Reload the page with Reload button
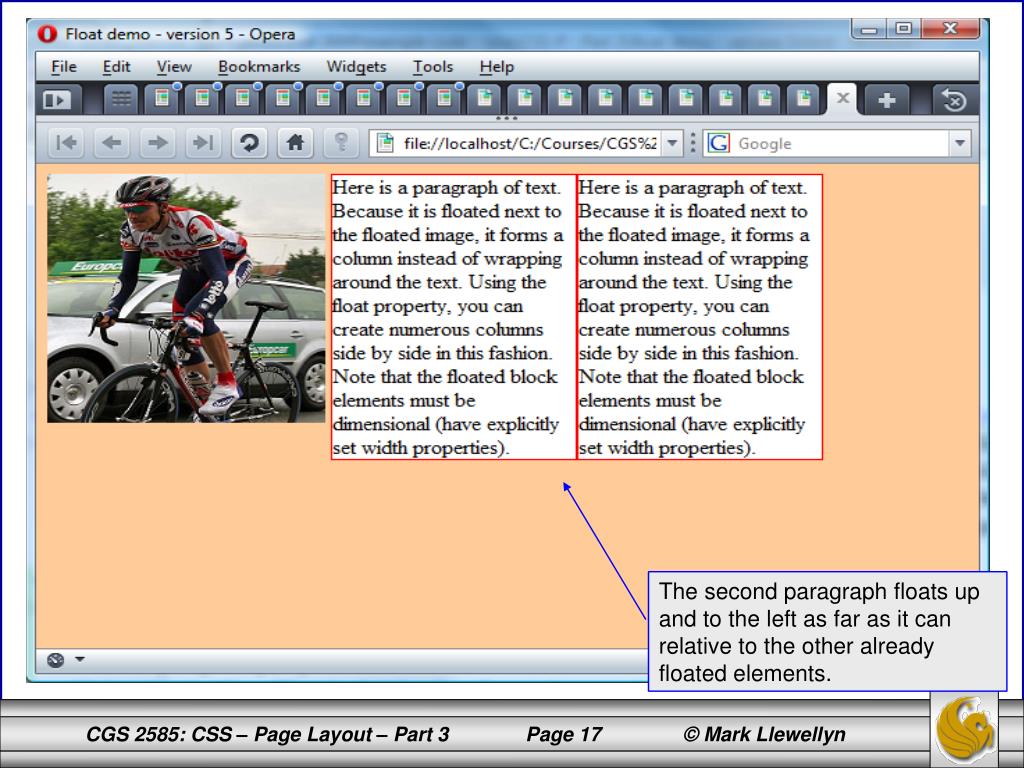 [x=249, y=142]
